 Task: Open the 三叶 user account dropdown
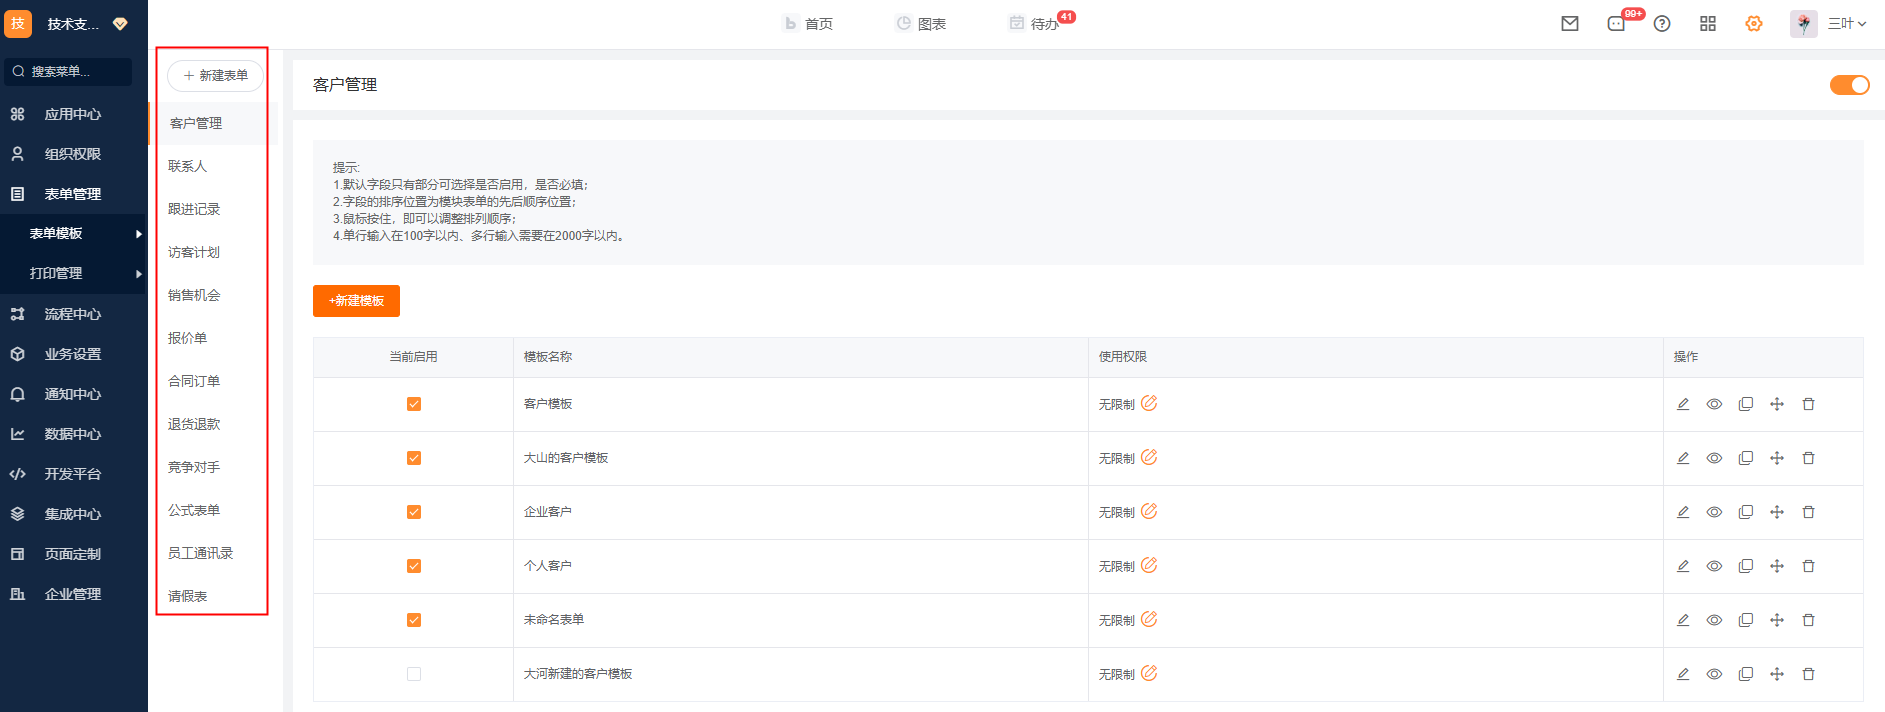(x=1846, y=24)
